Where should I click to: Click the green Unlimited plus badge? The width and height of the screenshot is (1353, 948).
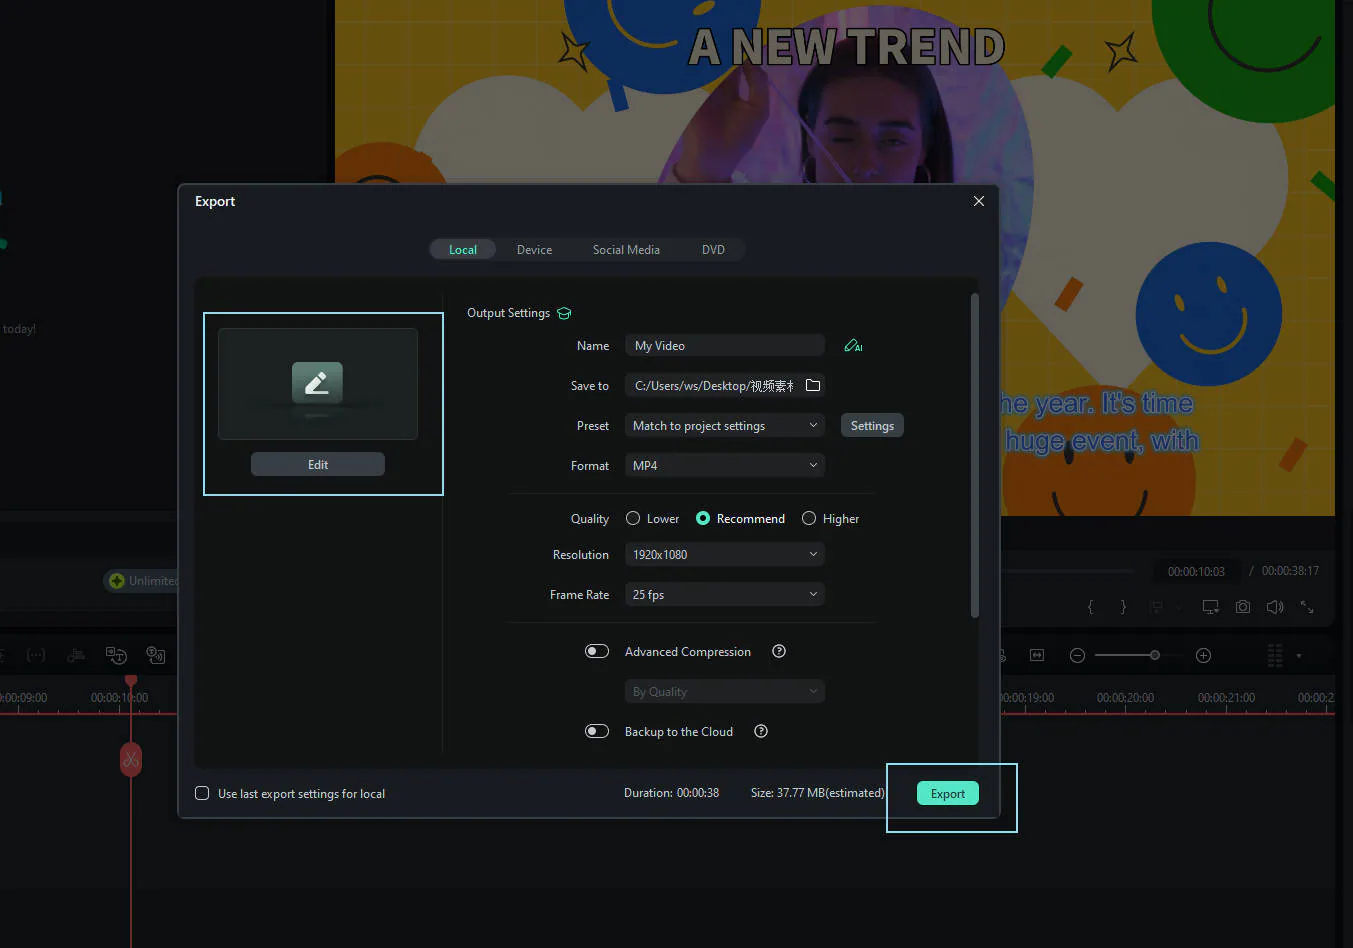[117, 581]
